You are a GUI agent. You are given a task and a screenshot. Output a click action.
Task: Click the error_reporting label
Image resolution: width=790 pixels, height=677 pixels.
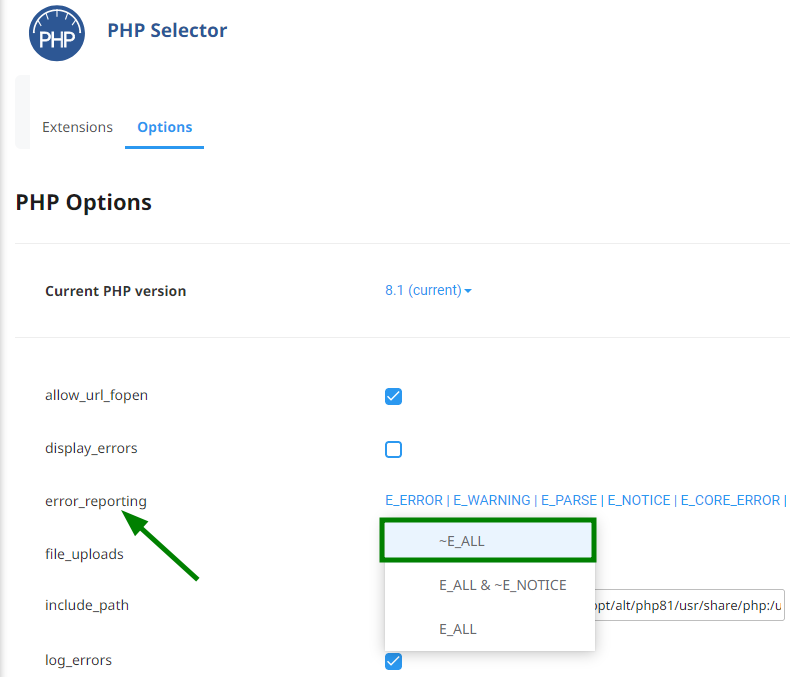(96, 502)
